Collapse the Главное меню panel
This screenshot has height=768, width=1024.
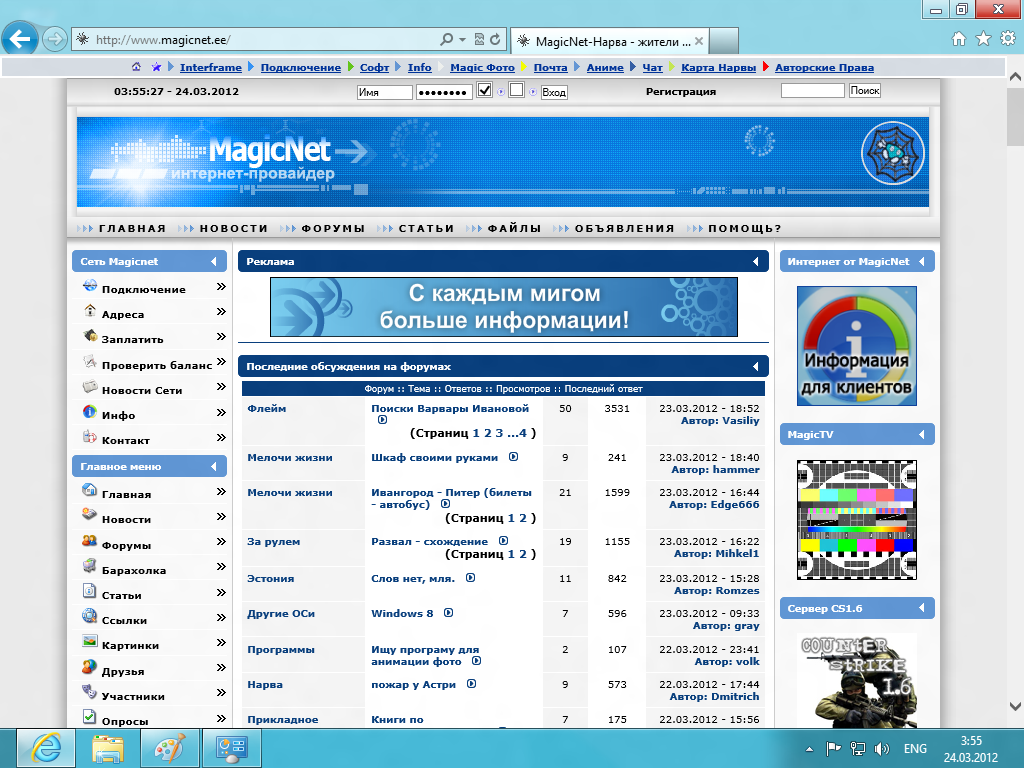pos(214,466)
